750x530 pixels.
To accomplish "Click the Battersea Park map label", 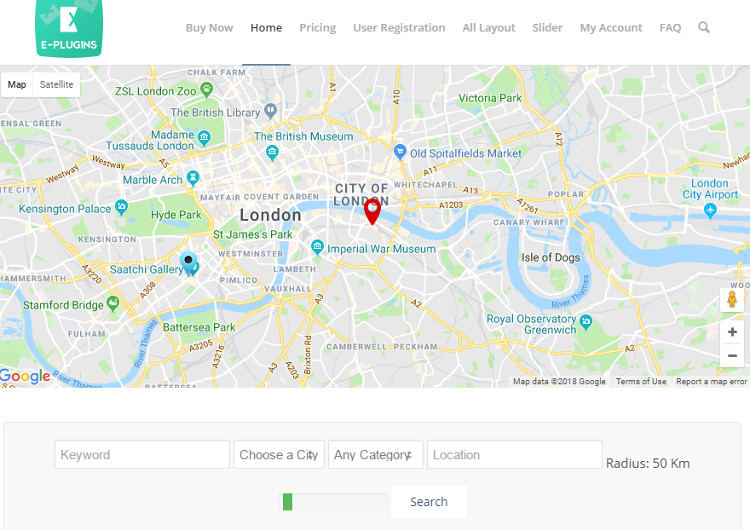I will tap(199, 327).
